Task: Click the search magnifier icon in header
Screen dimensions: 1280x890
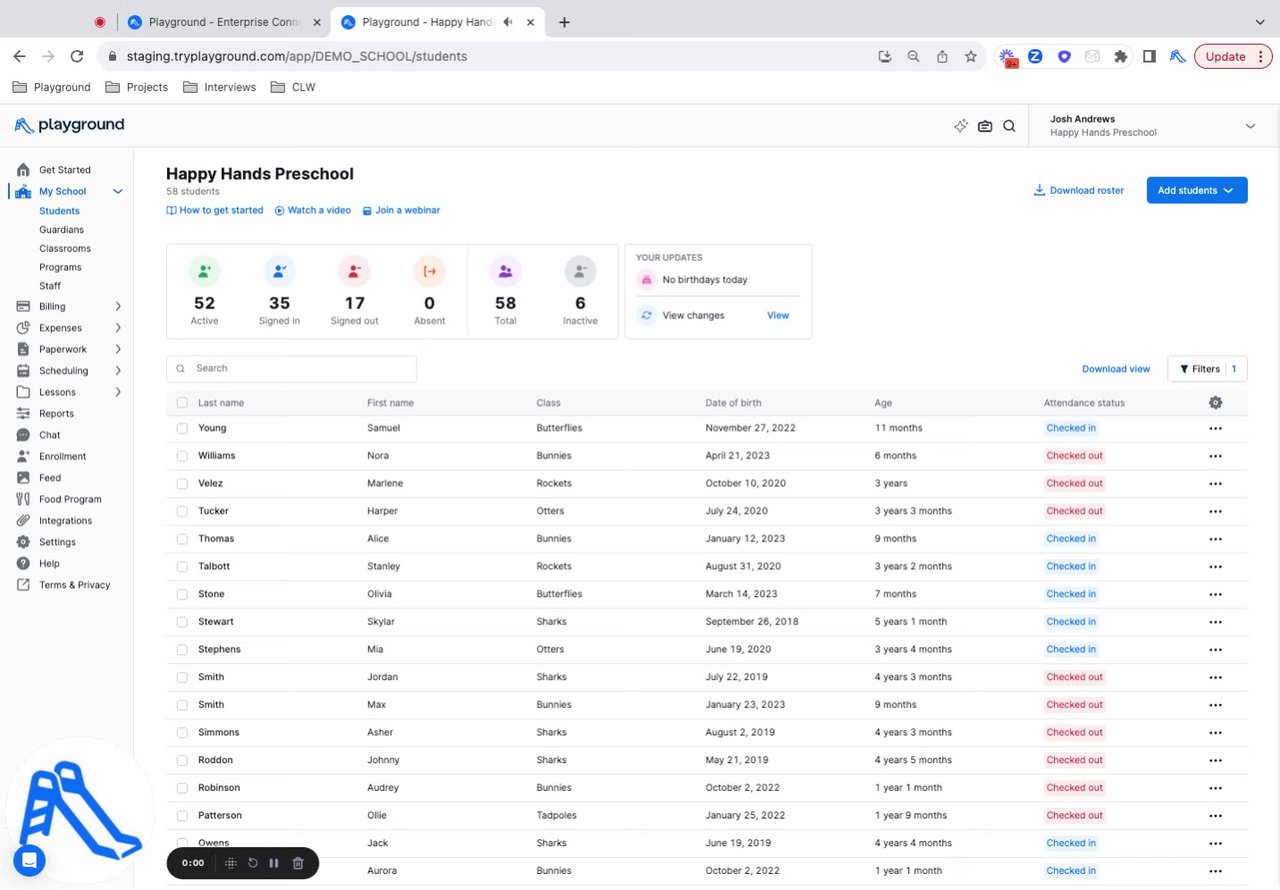Action: (1009, 126)
